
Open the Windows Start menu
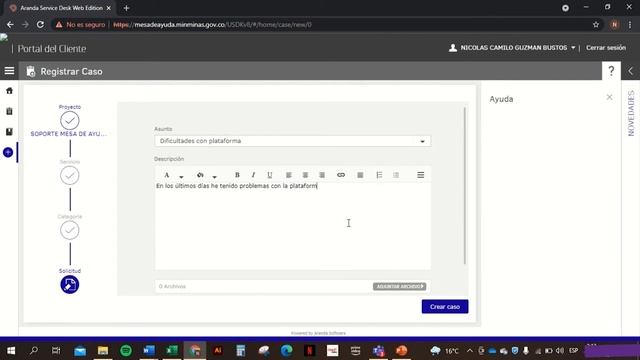11,351
